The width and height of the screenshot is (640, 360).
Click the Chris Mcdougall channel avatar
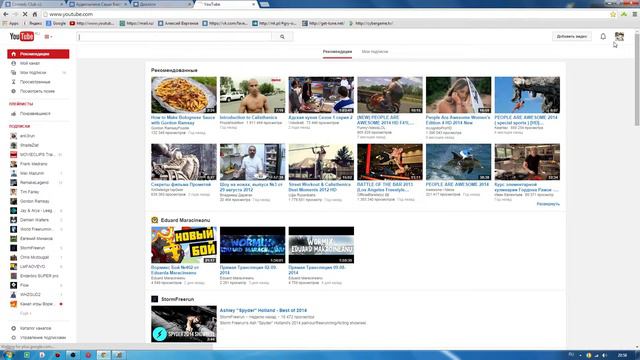click(13, 257)
